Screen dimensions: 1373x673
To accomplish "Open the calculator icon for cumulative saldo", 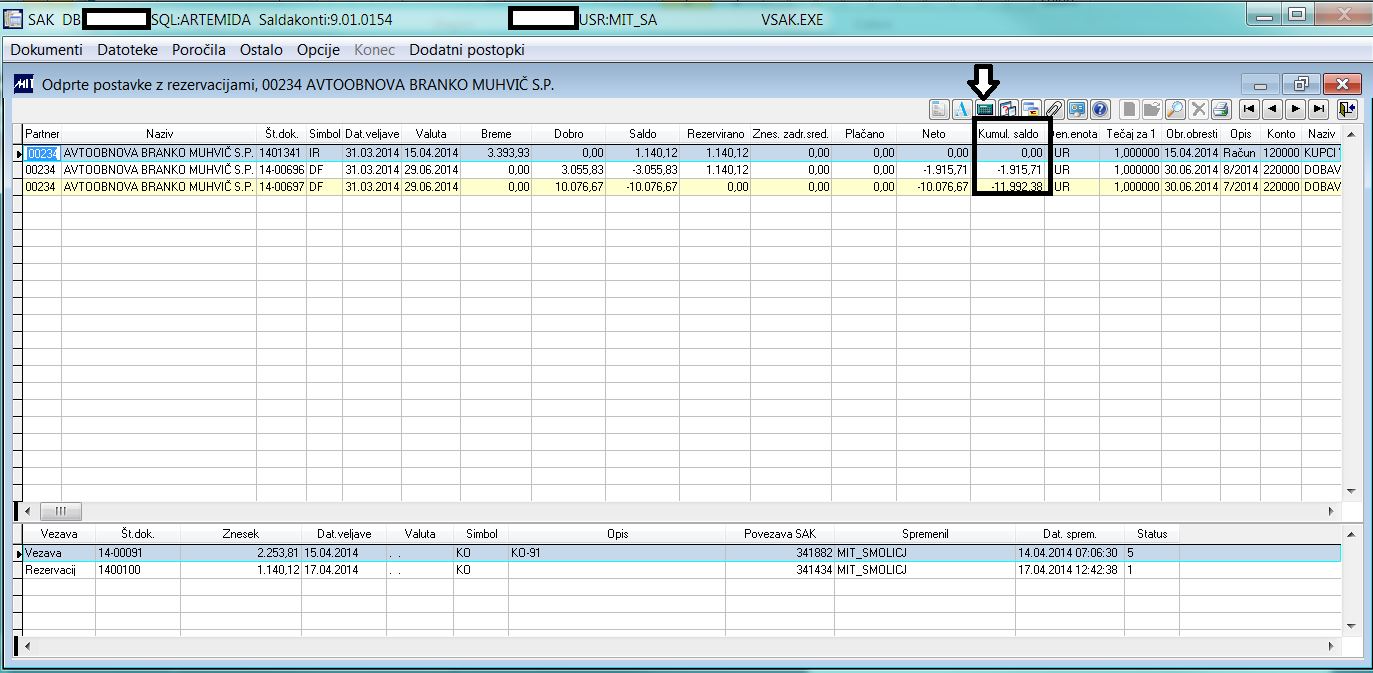I will tap(985, 109).
